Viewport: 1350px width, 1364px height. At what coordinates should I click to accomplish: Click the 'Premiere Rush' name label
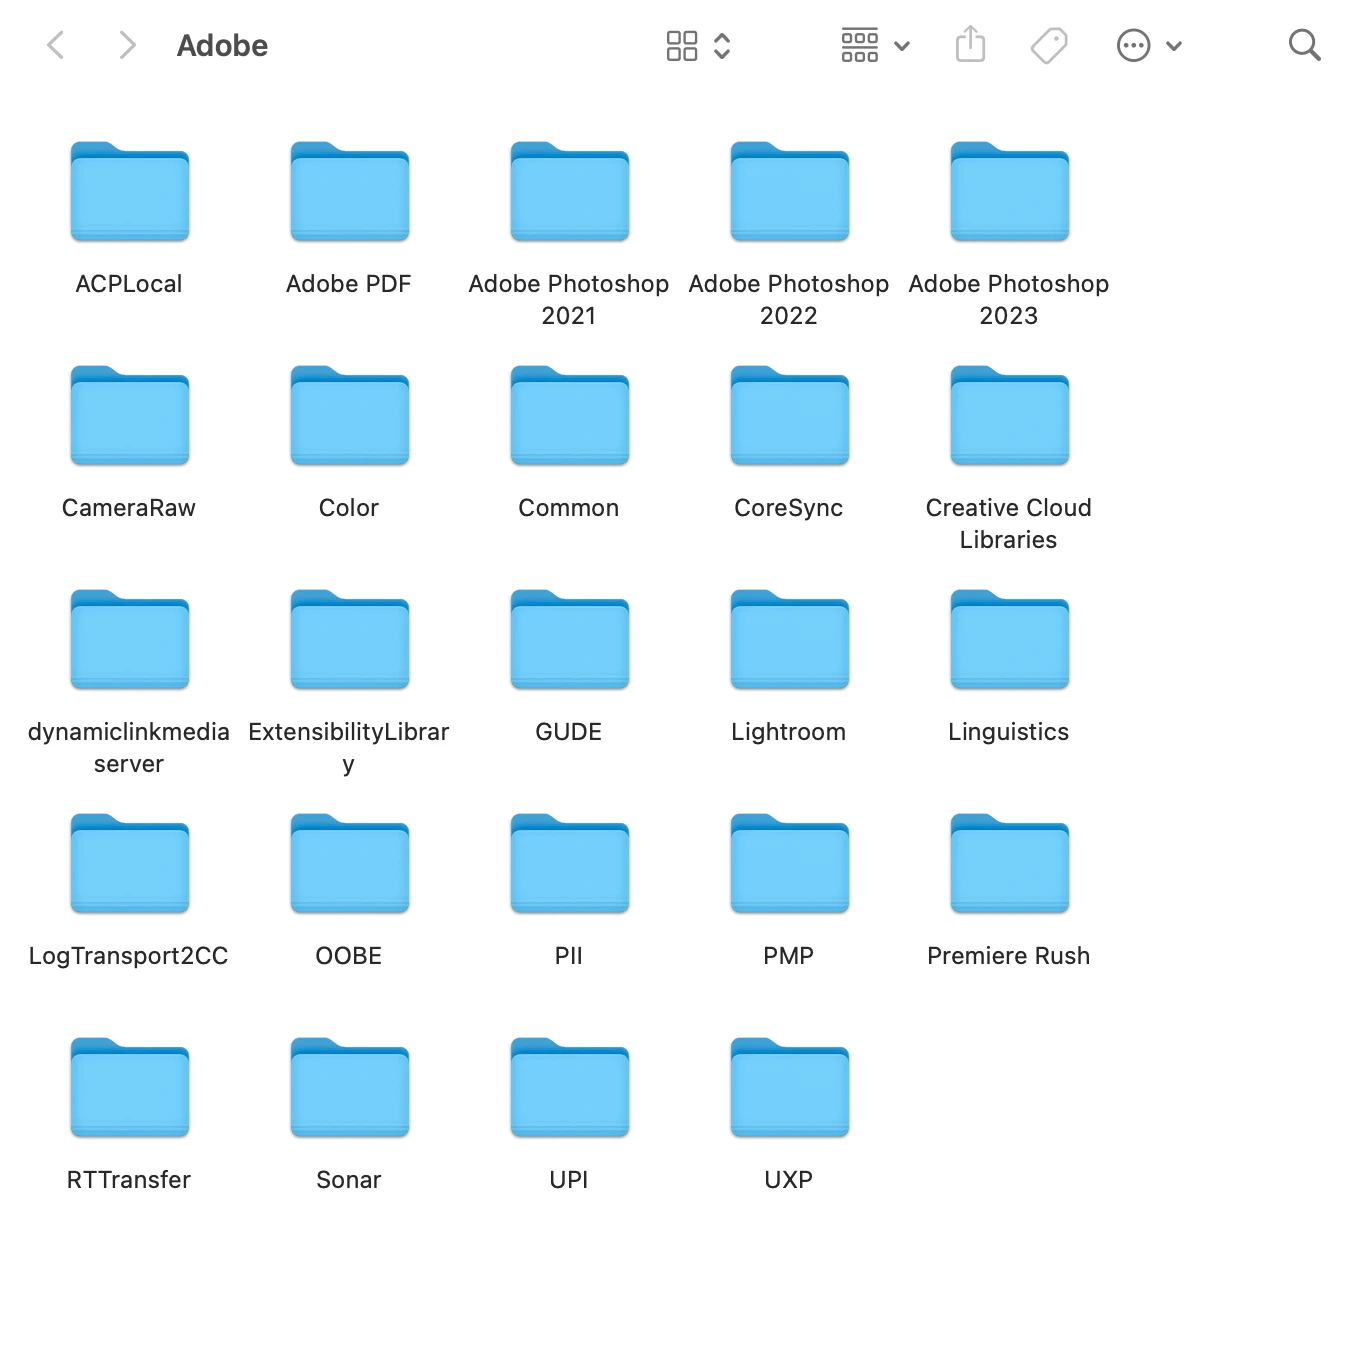pyautogui.click(x=1009, y=956)
